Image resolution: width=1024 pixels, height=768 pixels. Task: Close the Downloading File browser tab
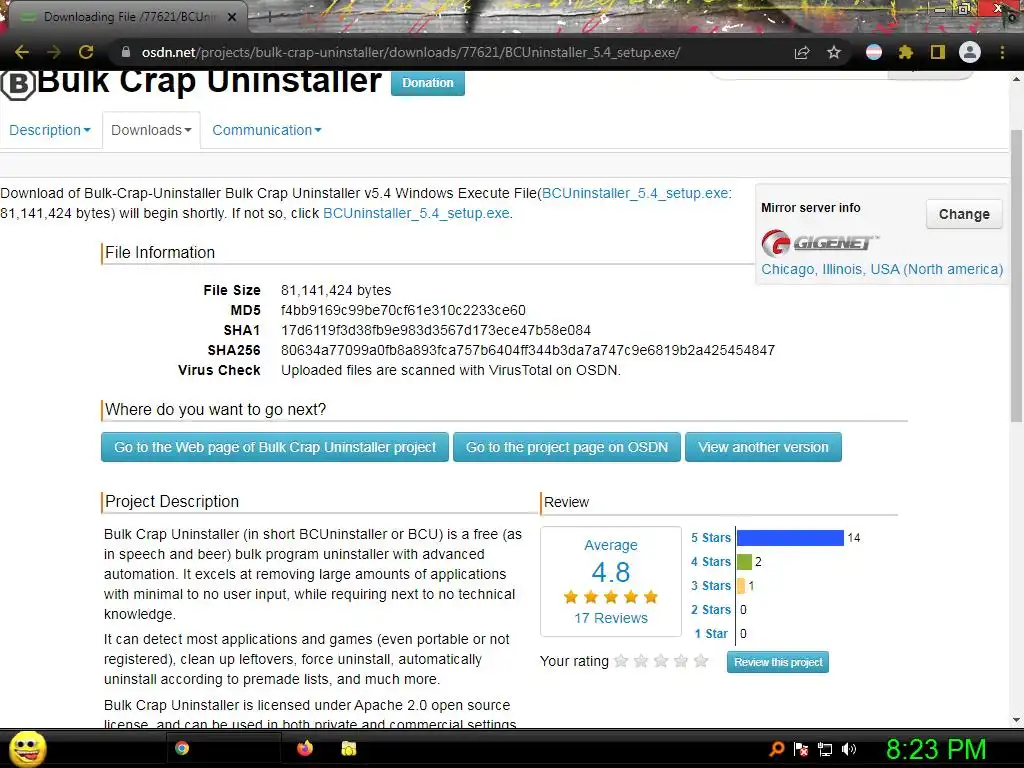(x=232, y=17)
